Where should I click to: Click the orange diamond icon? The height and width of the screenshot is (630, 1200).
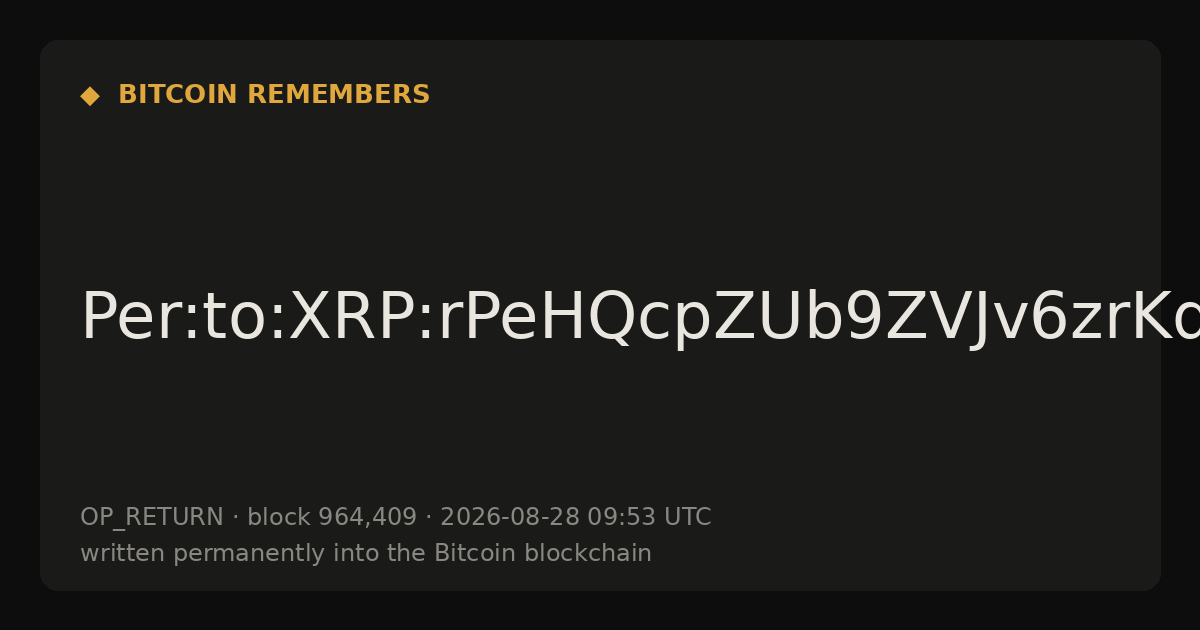click(x=90, y=96)
